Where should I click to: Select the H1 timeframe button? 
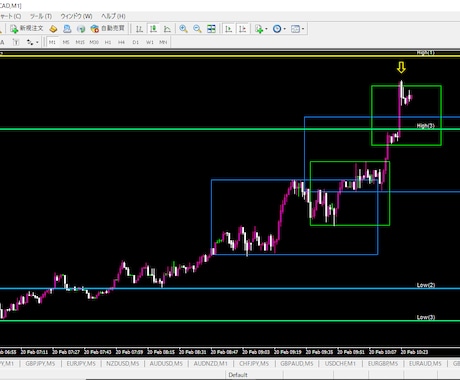pyautogui.click(x=108, y=42)
